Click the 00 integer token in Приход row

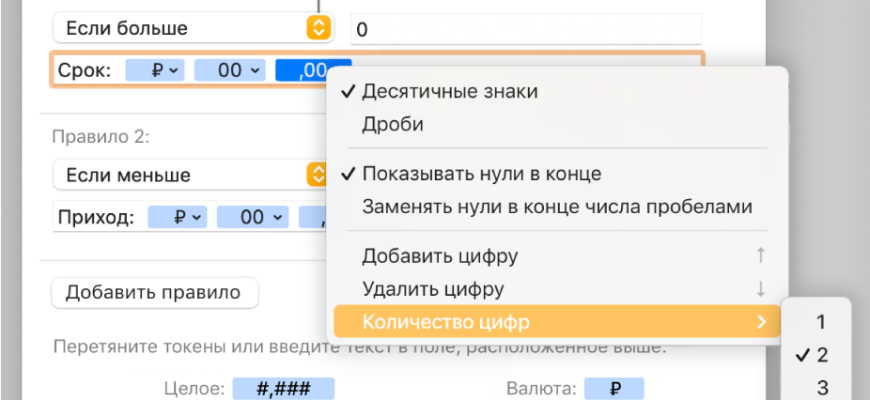tap(253, 217)
